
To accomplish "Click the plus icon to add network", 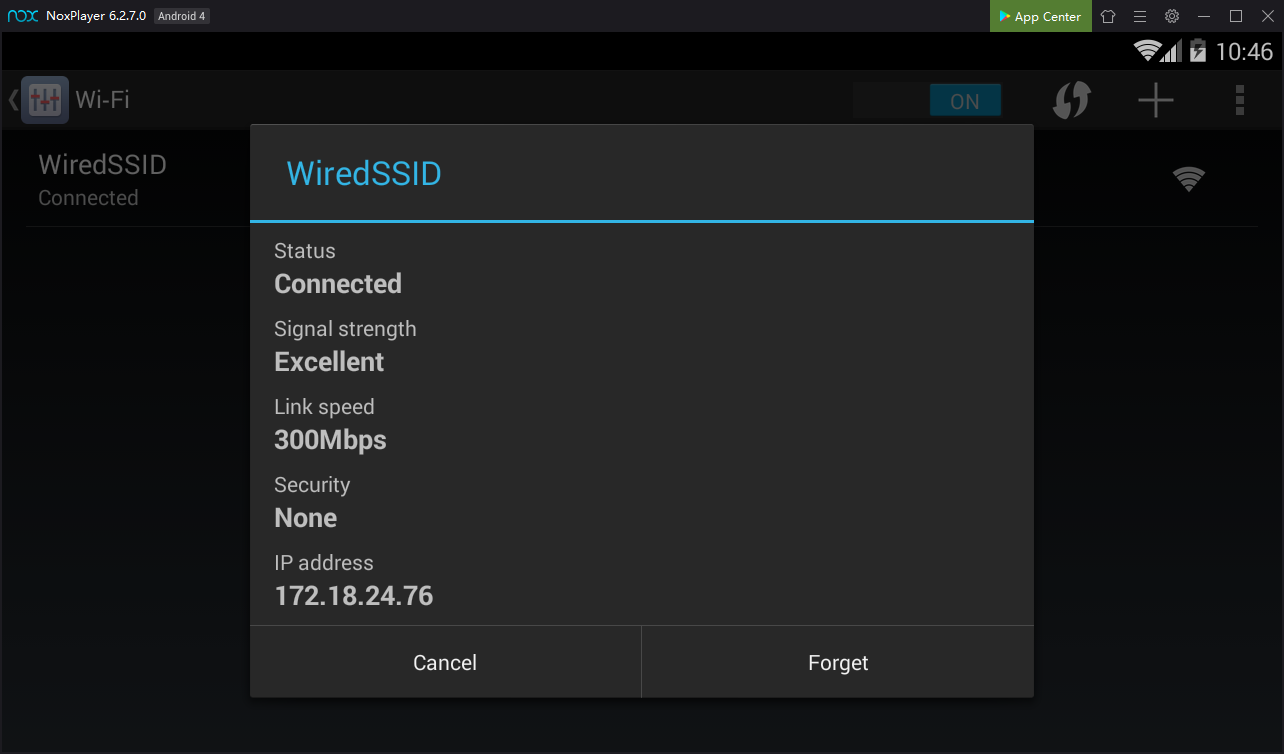I will click(1155, 100).
